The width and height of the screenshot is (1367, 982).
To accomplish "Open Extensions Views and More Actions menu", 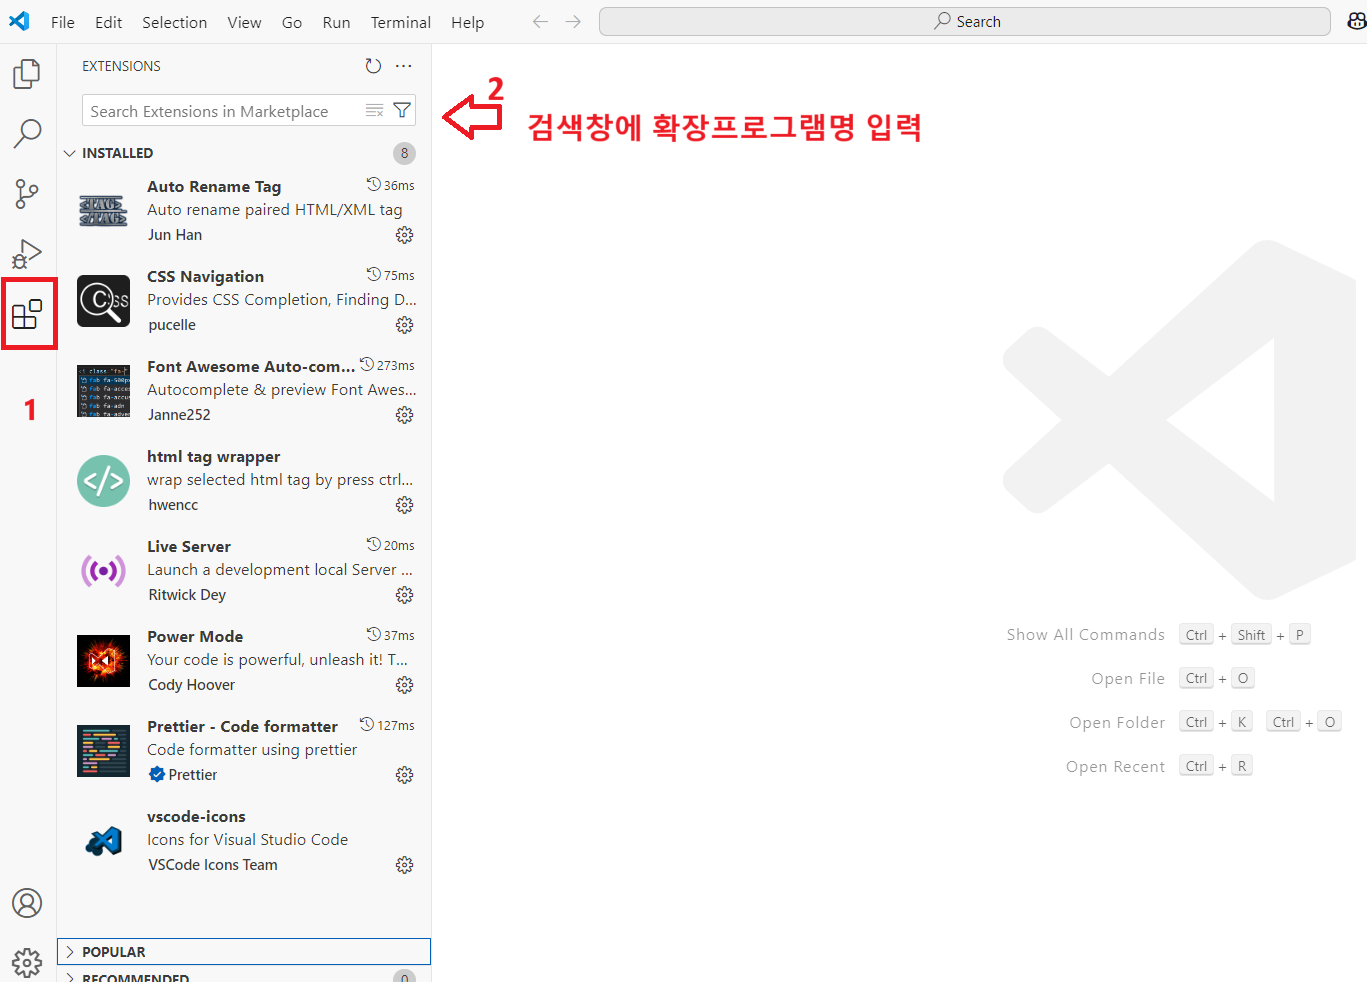I will click(x=404, y=66).
